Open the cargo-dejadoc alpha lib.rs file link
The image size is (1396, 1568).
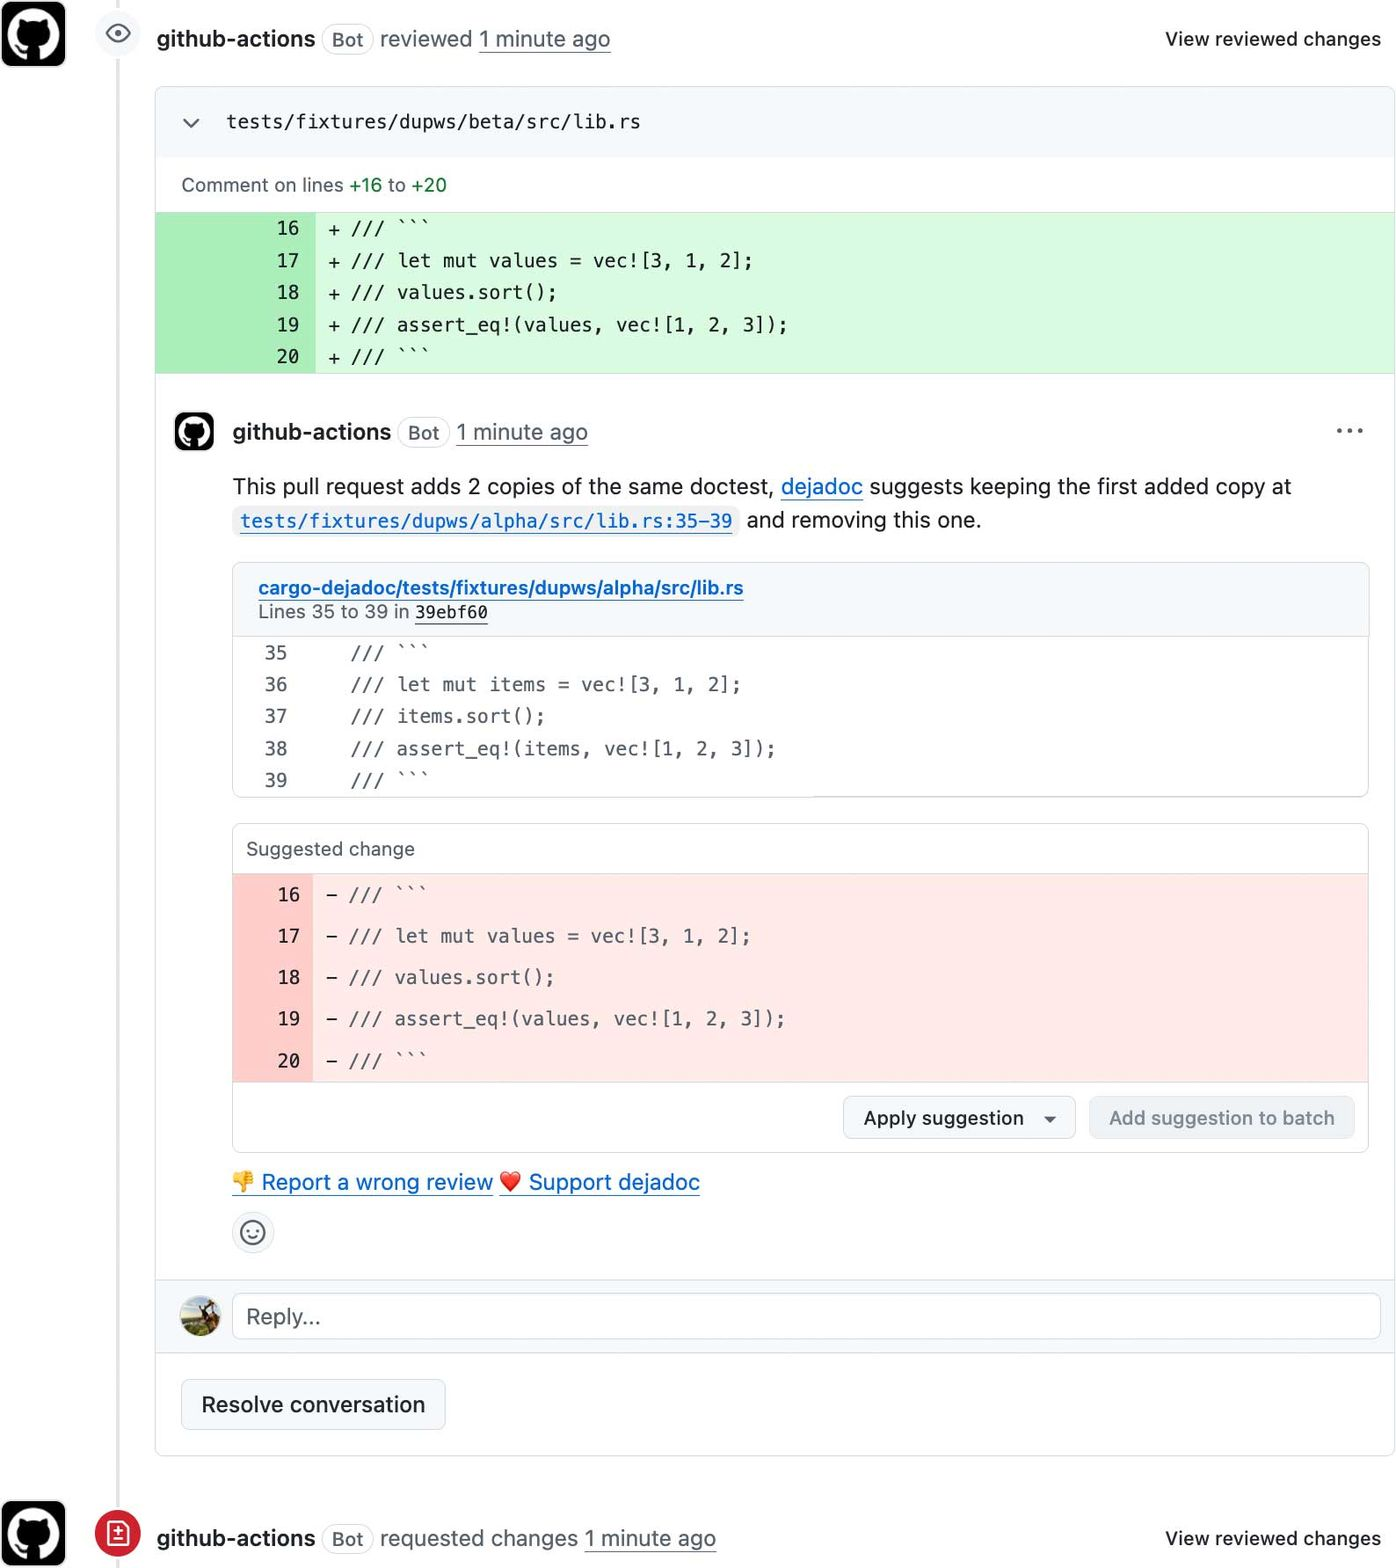[x=501, y=588]
